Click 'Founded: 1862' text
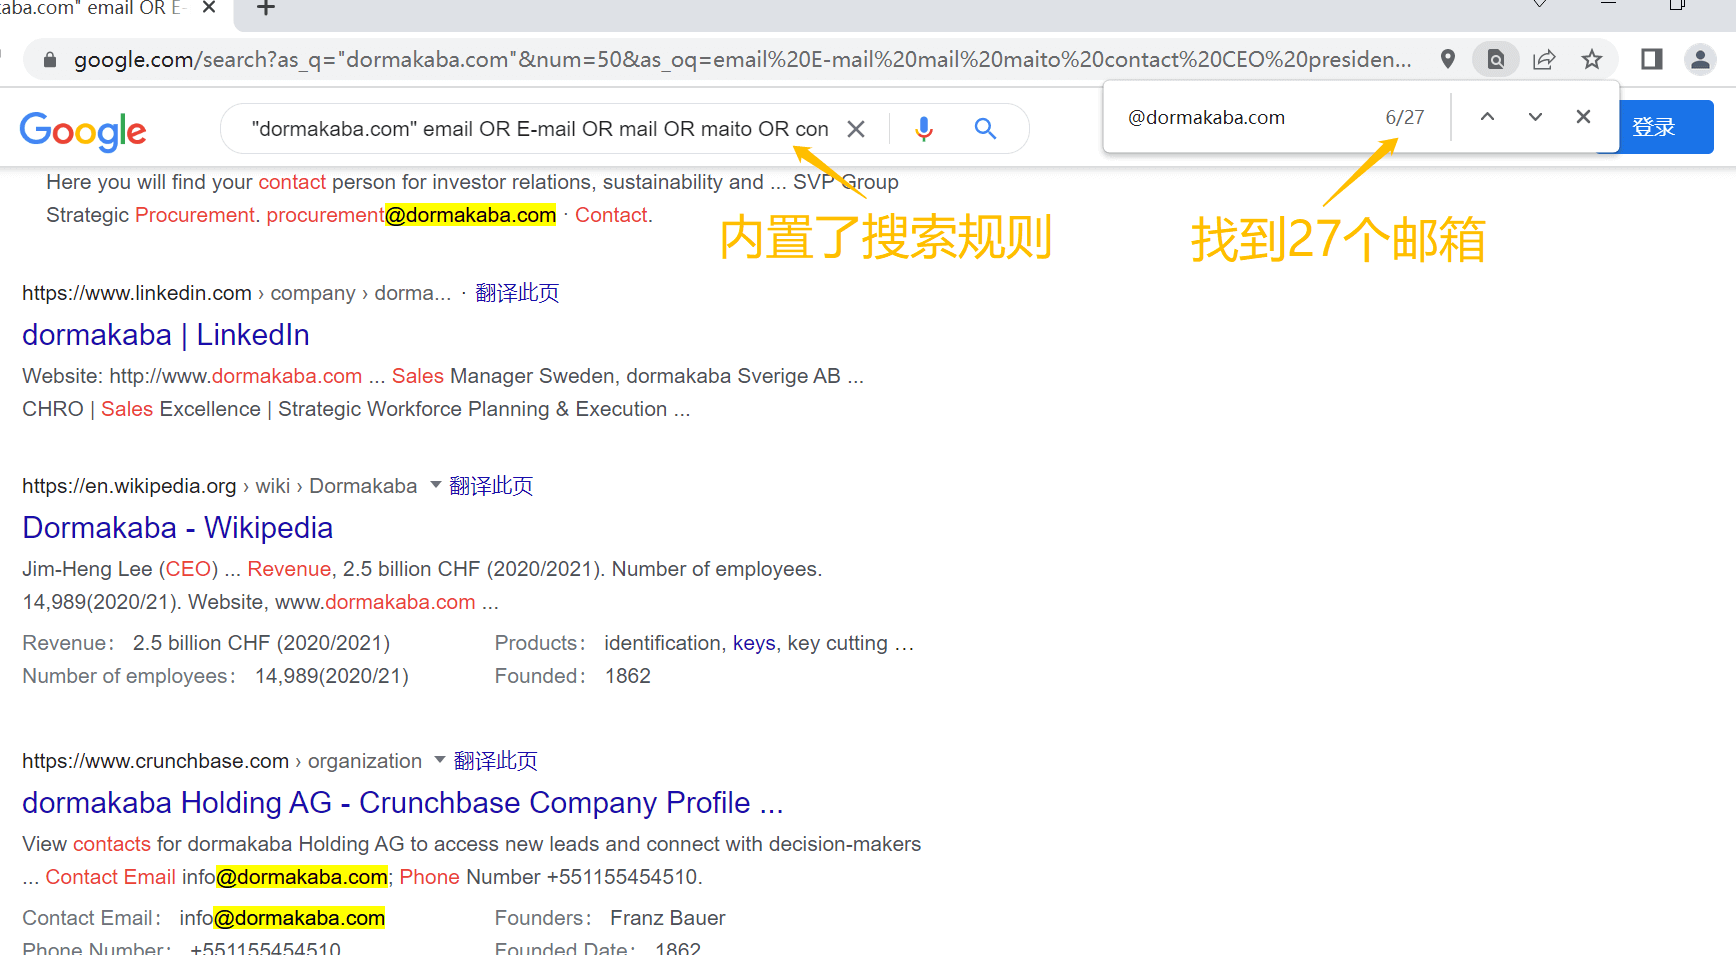Image resolution: width=1736 pixels, height=955 pixels. (572, 676)
